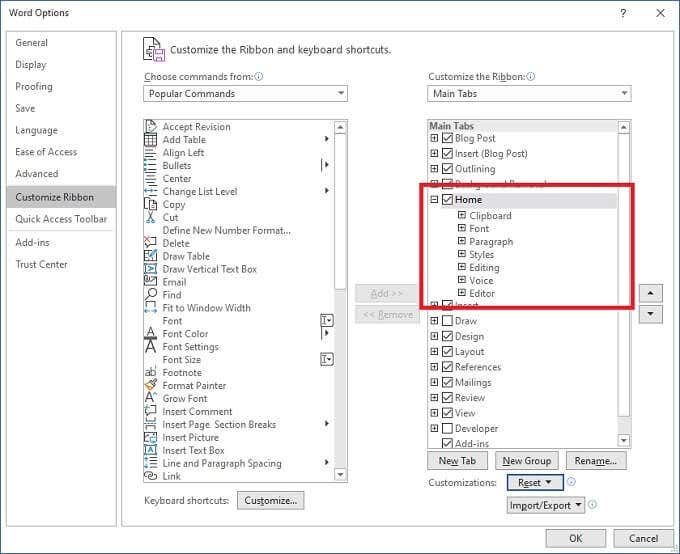Select the Add Table command icon
Viewport: 680px width, 554px height.
point(150,140)
